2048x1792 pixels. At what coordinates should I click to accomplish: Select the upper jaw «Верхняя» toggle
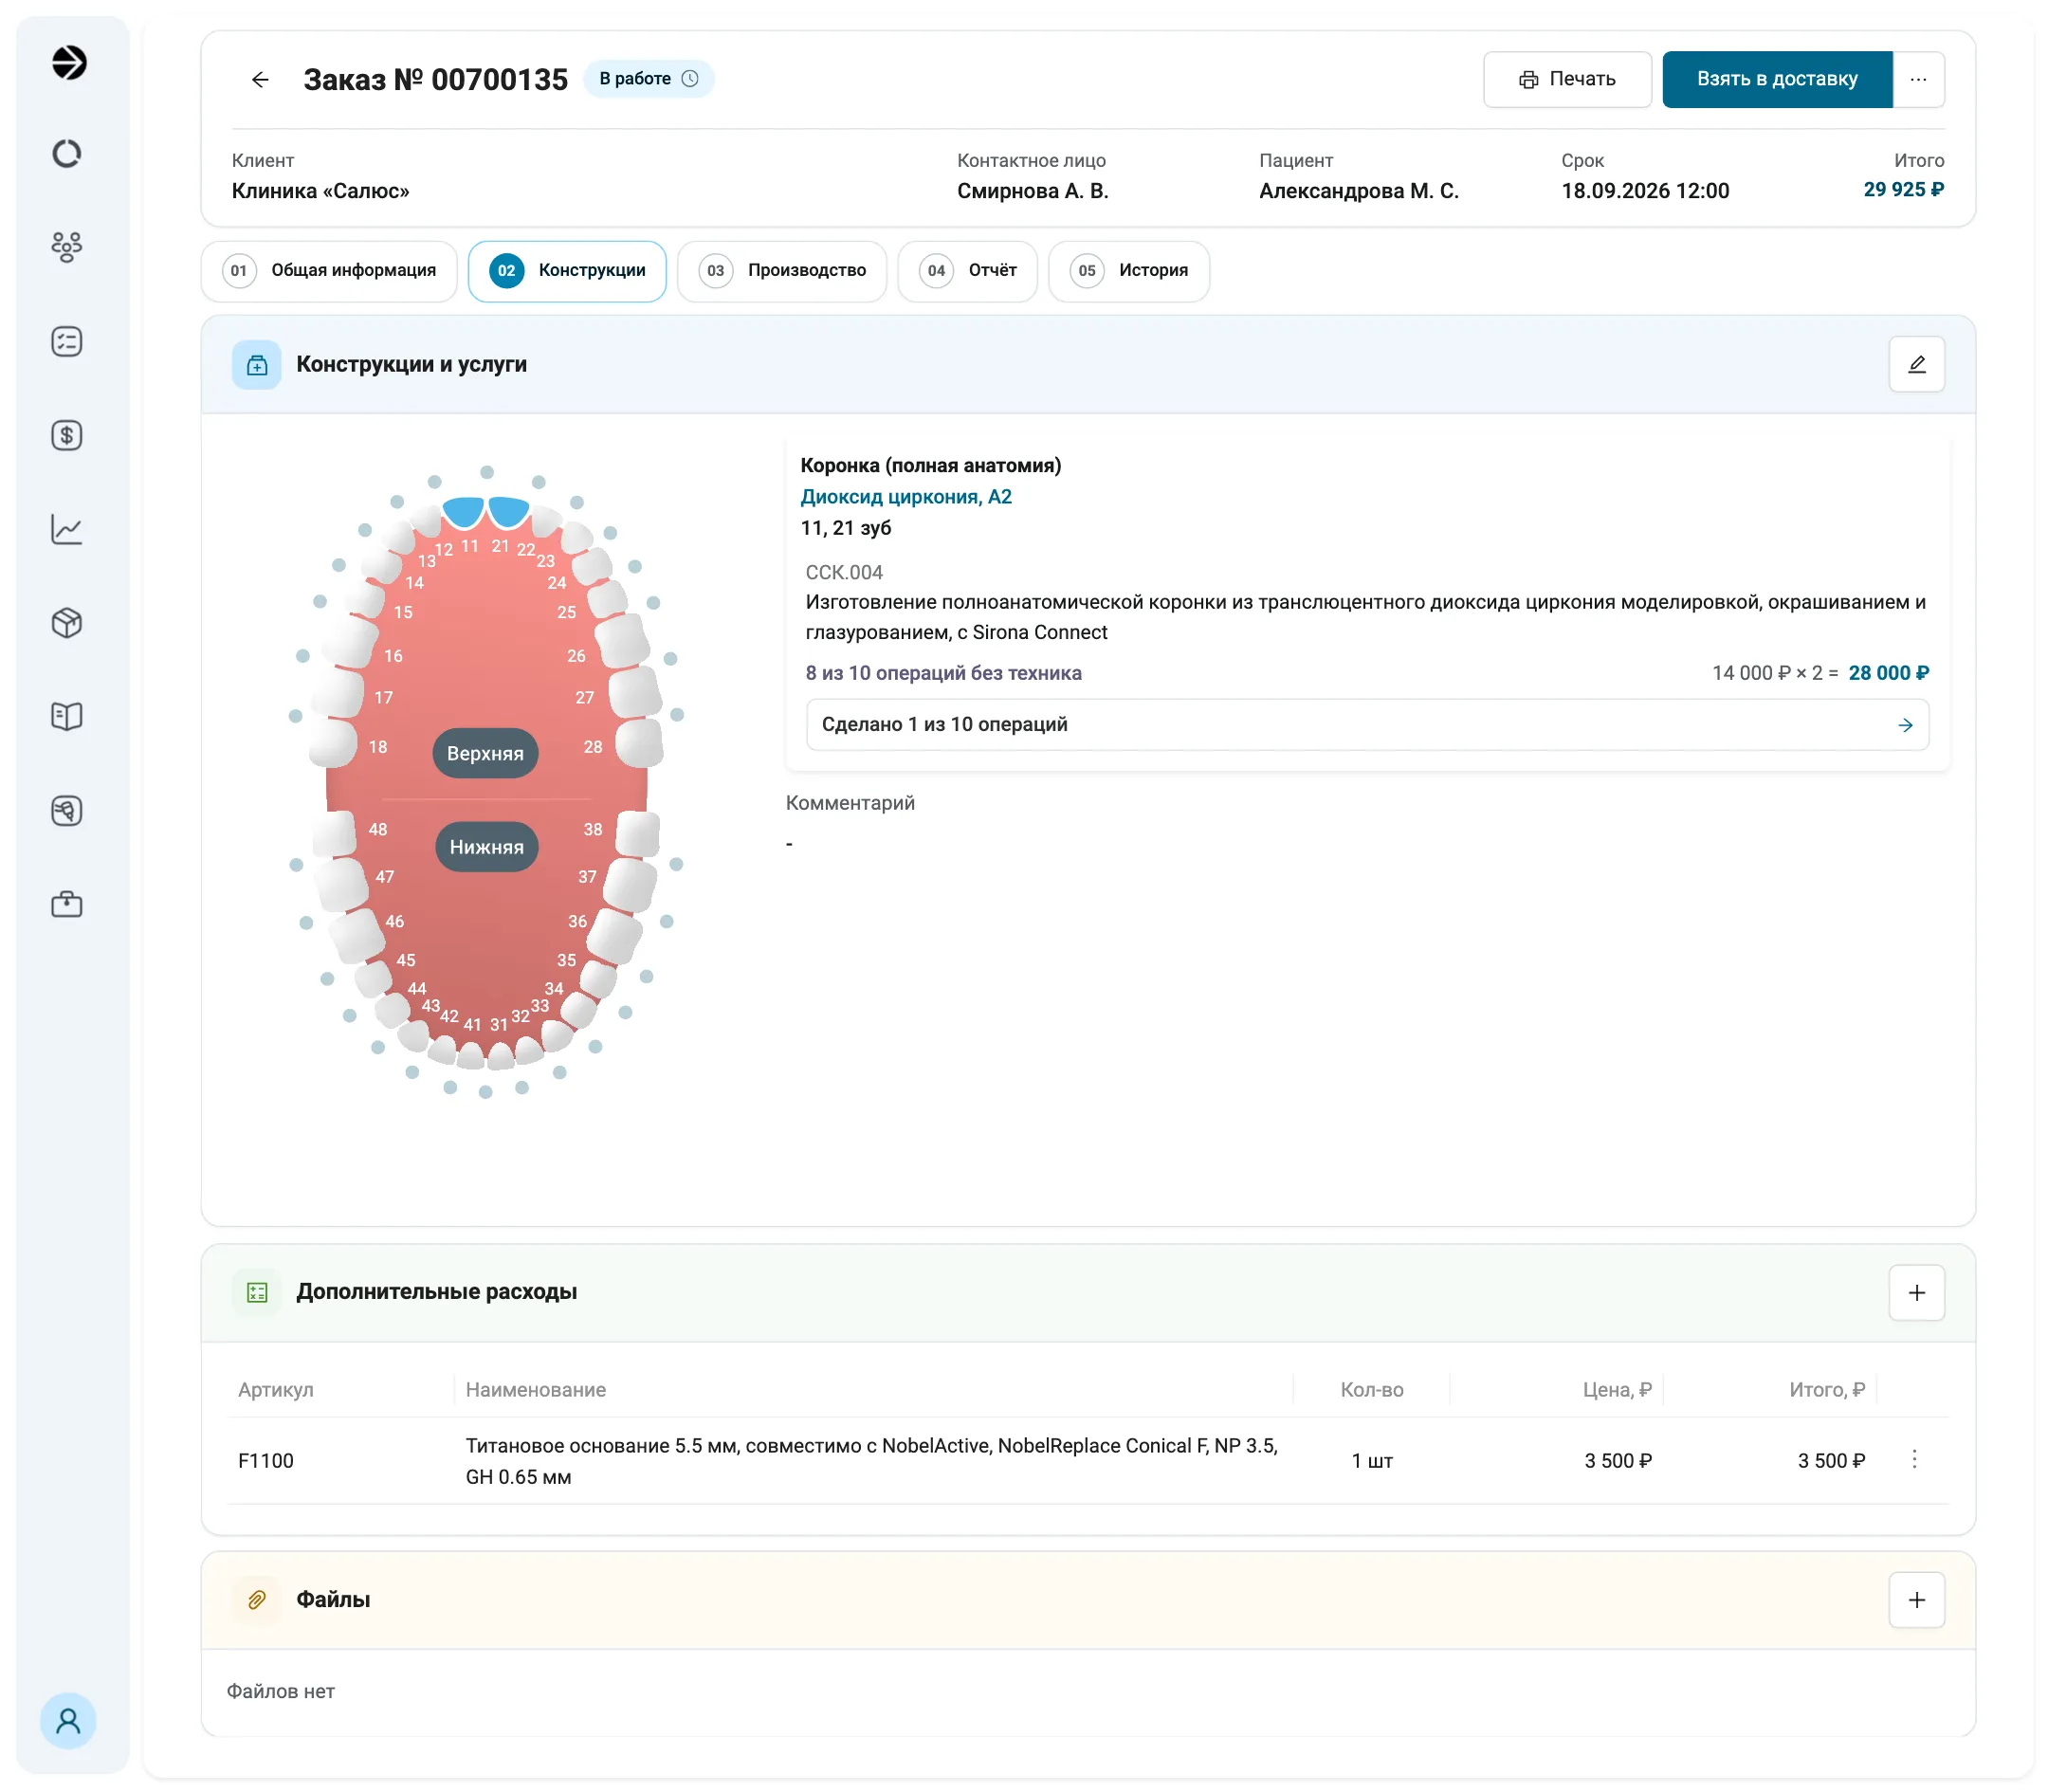[485, 753]
